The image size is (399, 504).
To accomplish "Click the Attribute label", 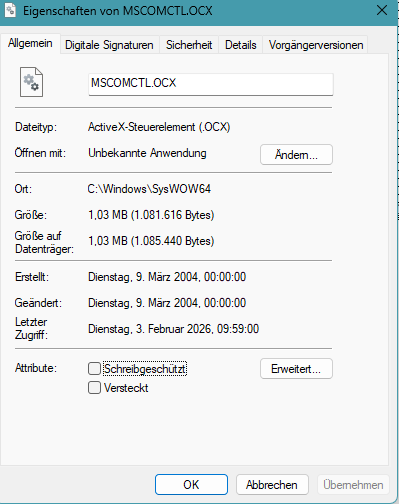I will pyautogui.click(x=36, y=368).
